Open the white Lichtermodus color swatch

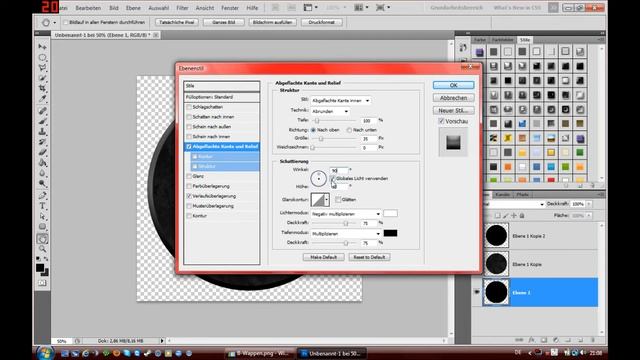tap(390, 213)
